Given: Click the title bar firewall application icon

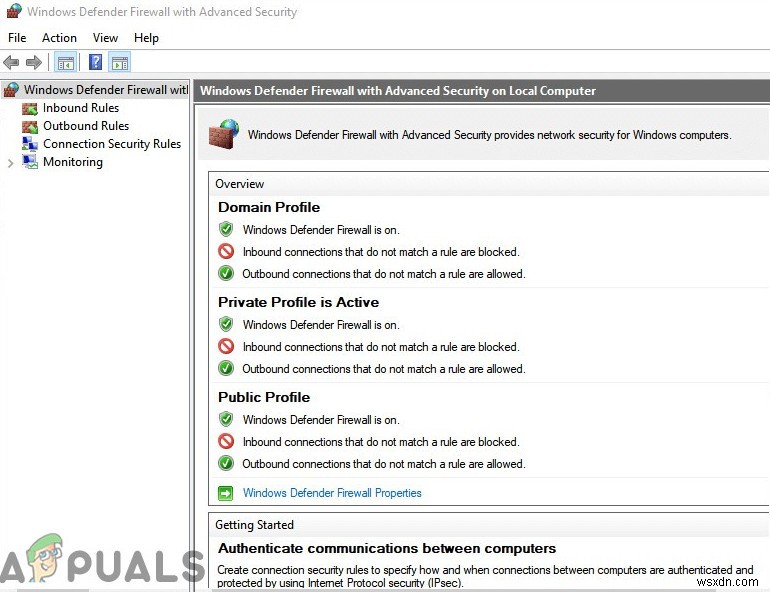Looking at the screenshot, I should point(14,11).
